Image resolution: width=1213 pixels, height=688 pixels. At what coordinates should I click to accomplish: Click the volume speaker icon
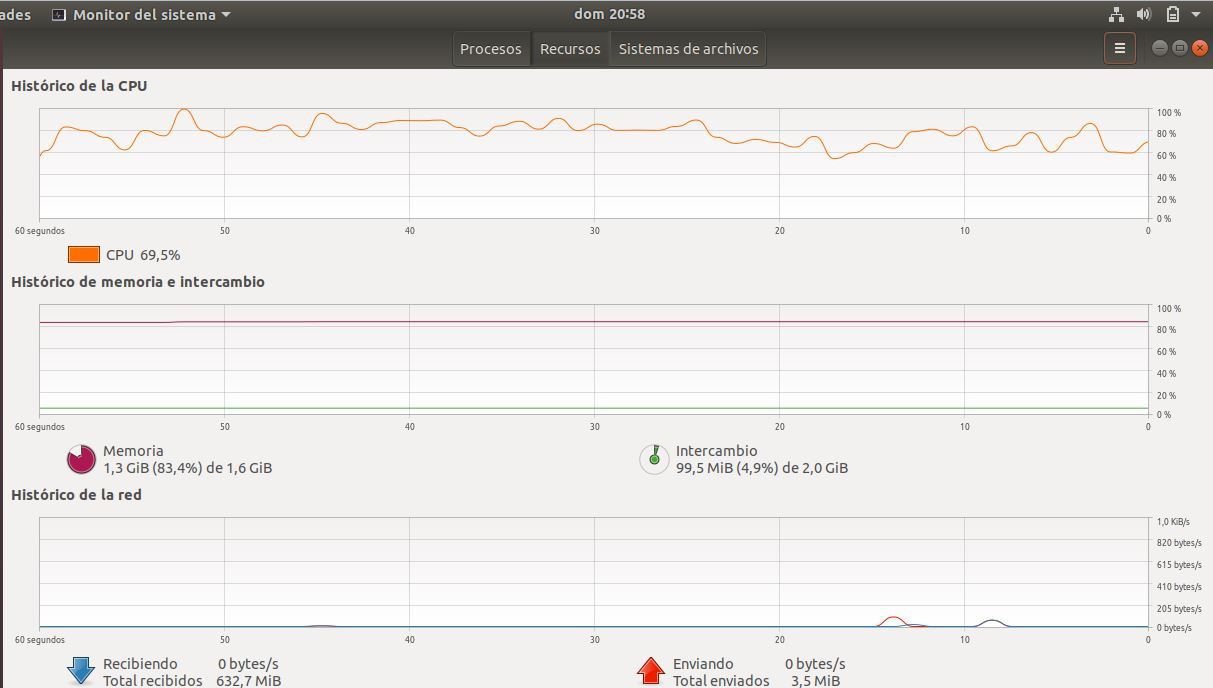1145,14
